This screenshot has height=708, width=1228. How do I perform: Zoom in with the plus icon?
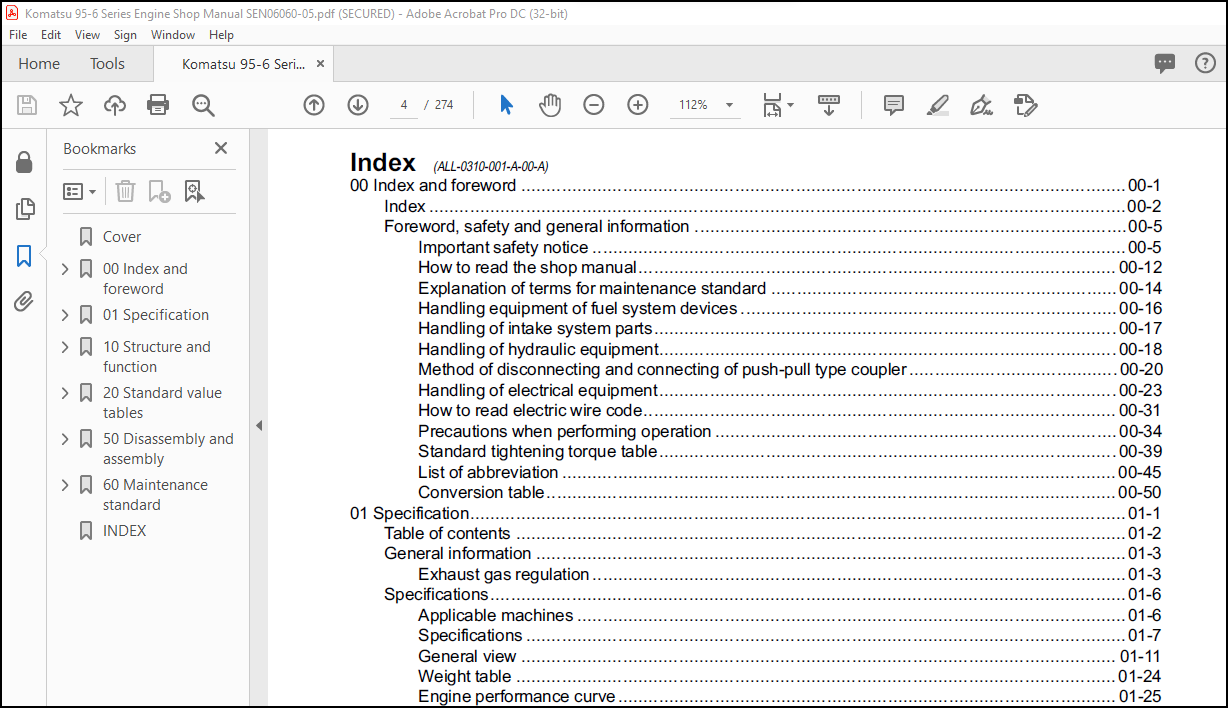pos(638,105)
